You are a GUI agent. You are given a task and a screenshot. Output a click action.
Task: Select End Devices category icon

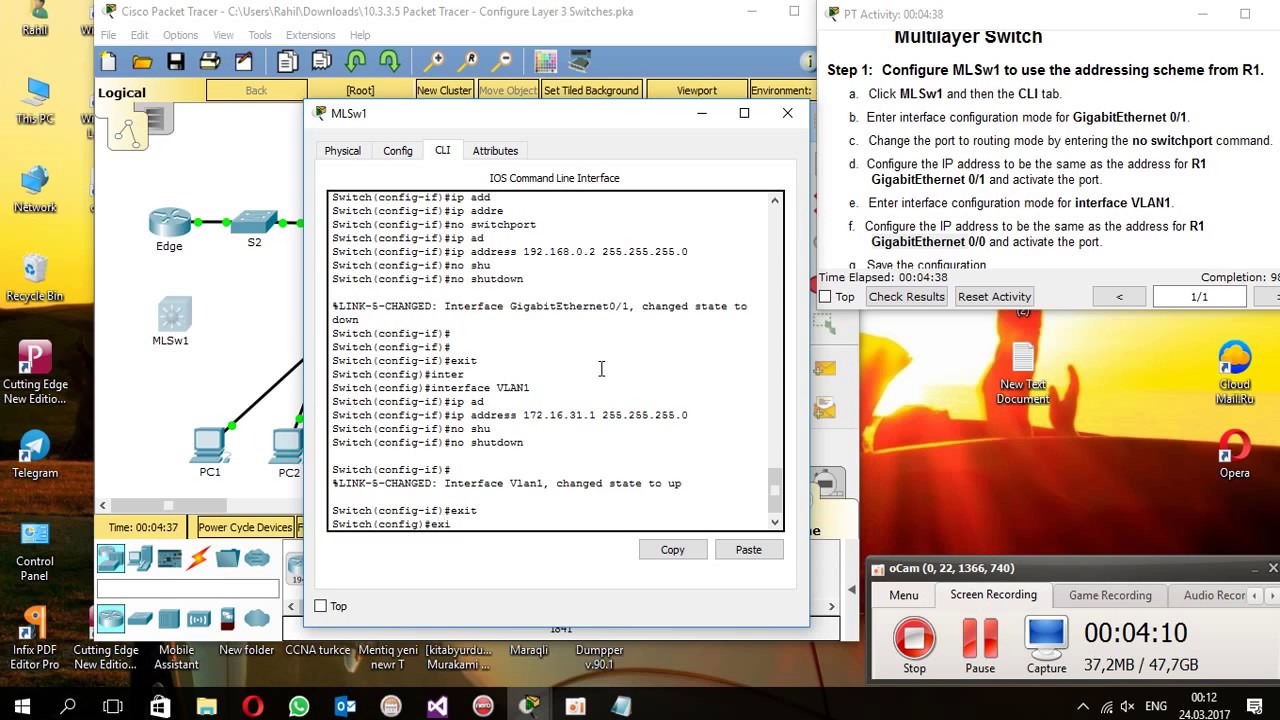click(141, 558)
